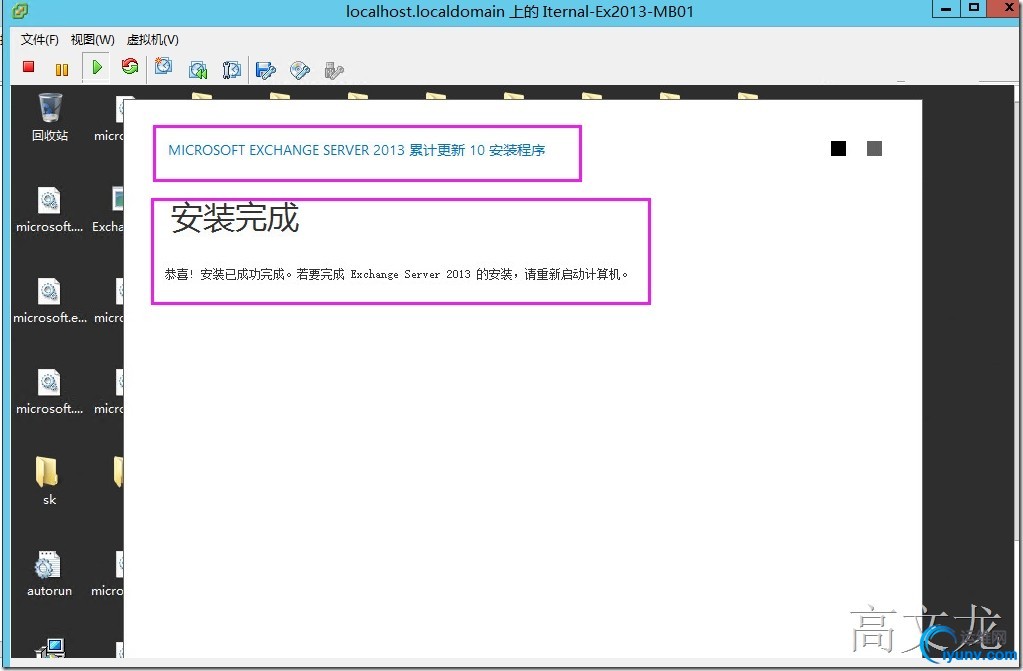Click the red Power Off (stop) button
The width and height of the screenshot is (1023, 671).
pos(28,67)
